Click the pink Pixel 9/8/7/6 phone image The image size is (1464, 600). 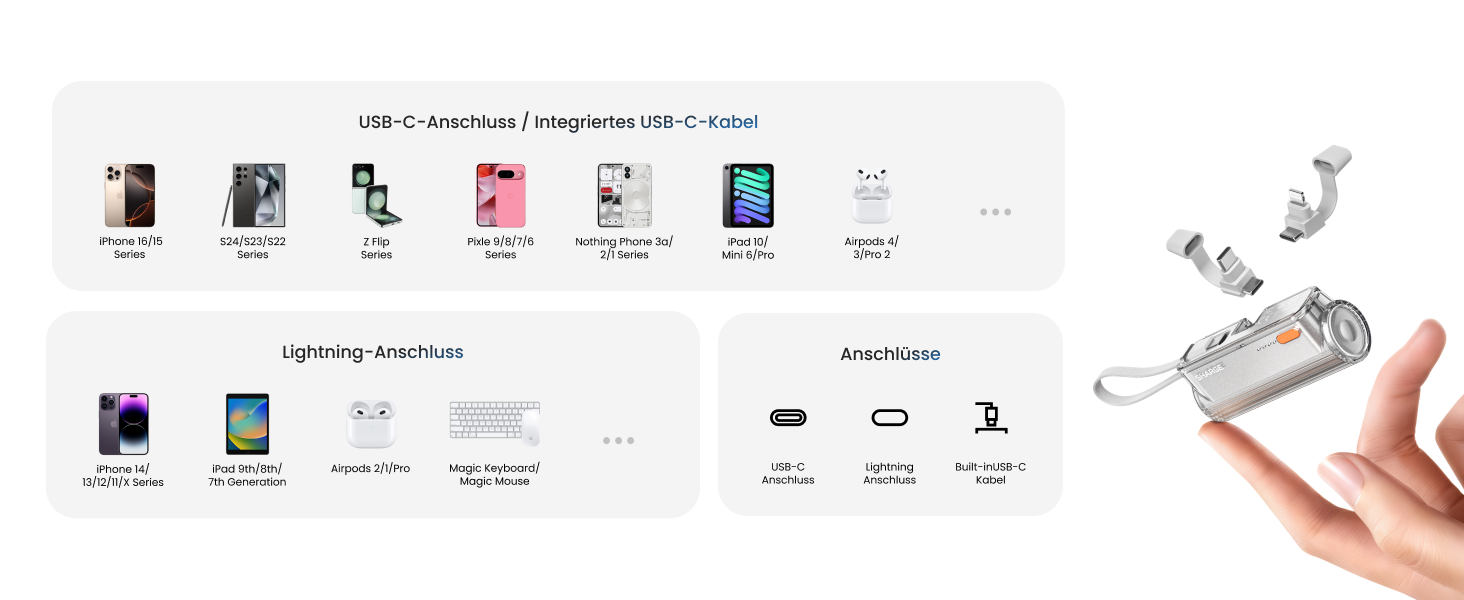500,196
